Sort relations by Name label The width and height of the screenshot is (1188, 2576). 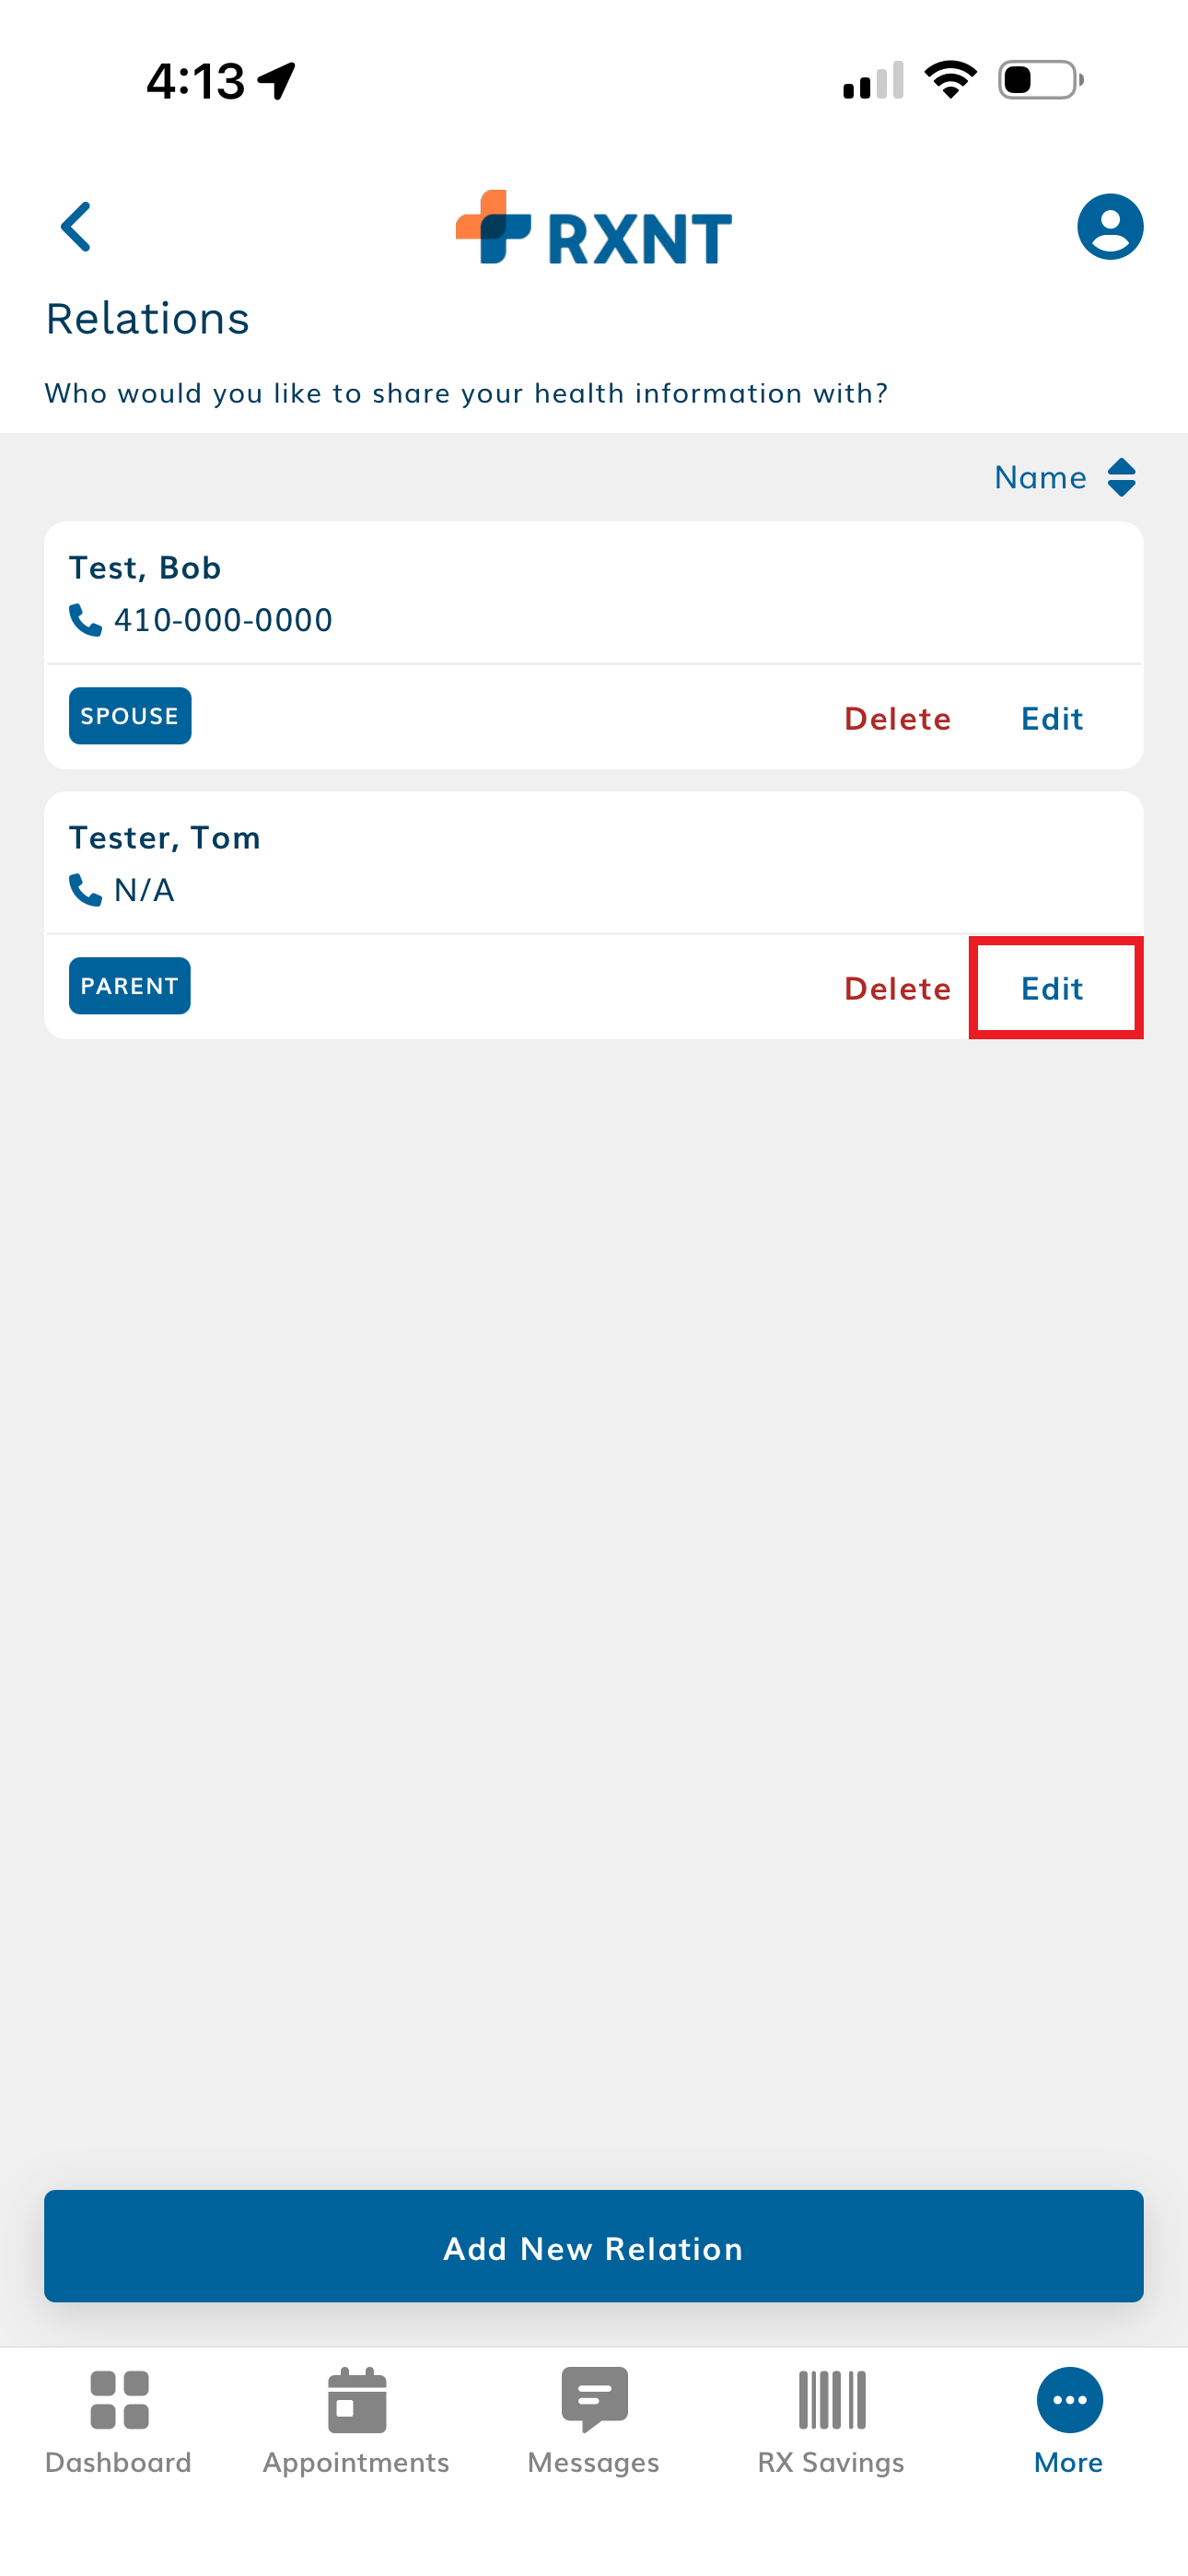coord(1040,478)
